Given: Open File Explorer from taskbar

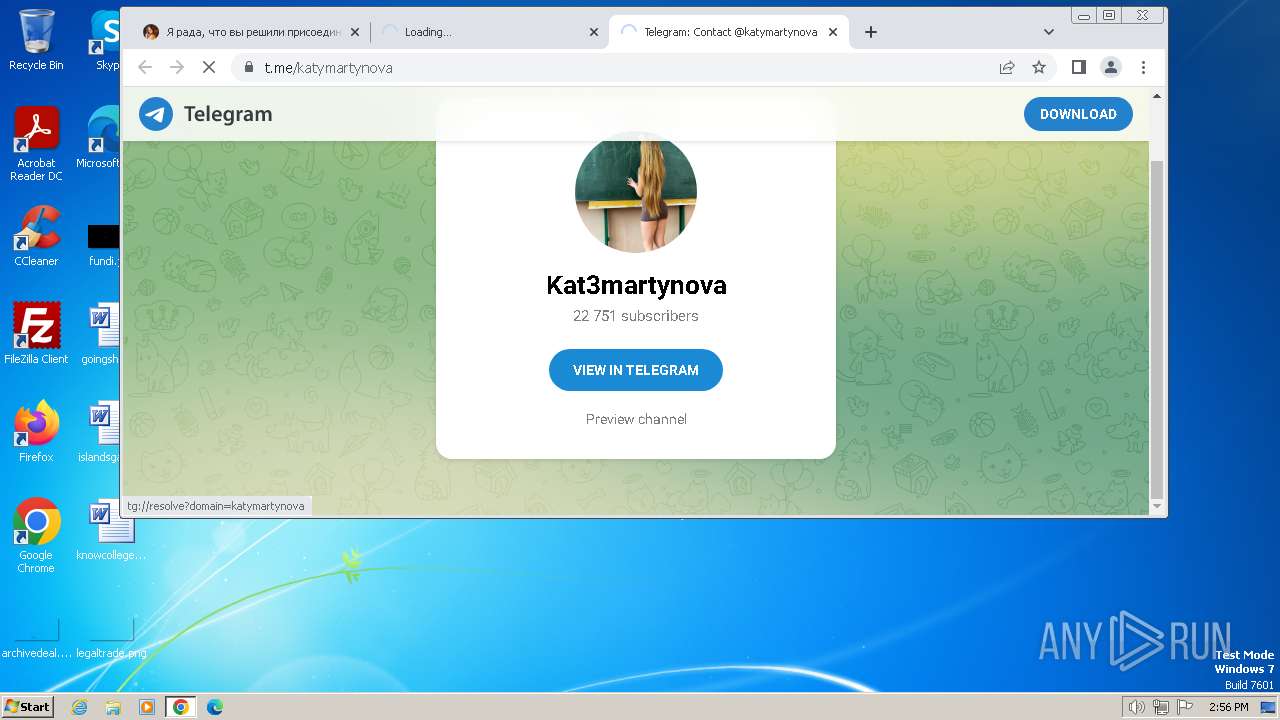Looking at the screenshot, I should pos(113,707).
